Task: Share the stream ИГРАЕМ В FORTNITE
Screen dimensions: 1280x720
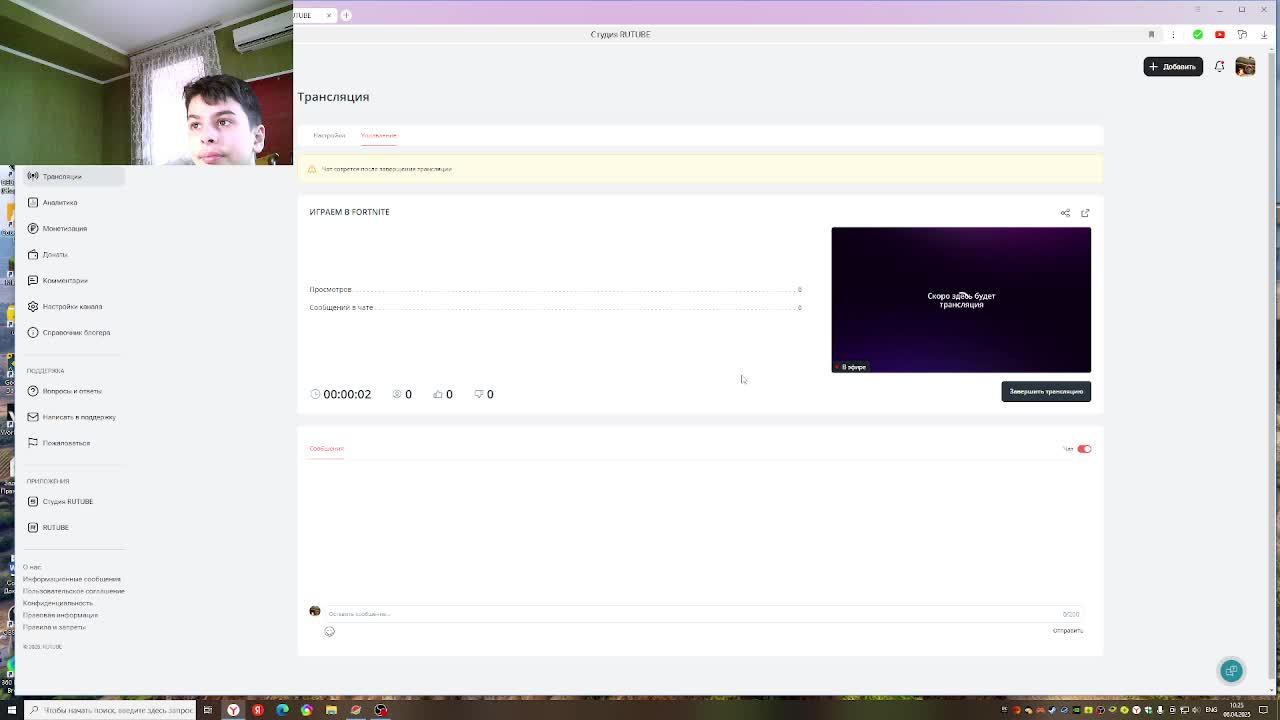Action: point(1065,213)
